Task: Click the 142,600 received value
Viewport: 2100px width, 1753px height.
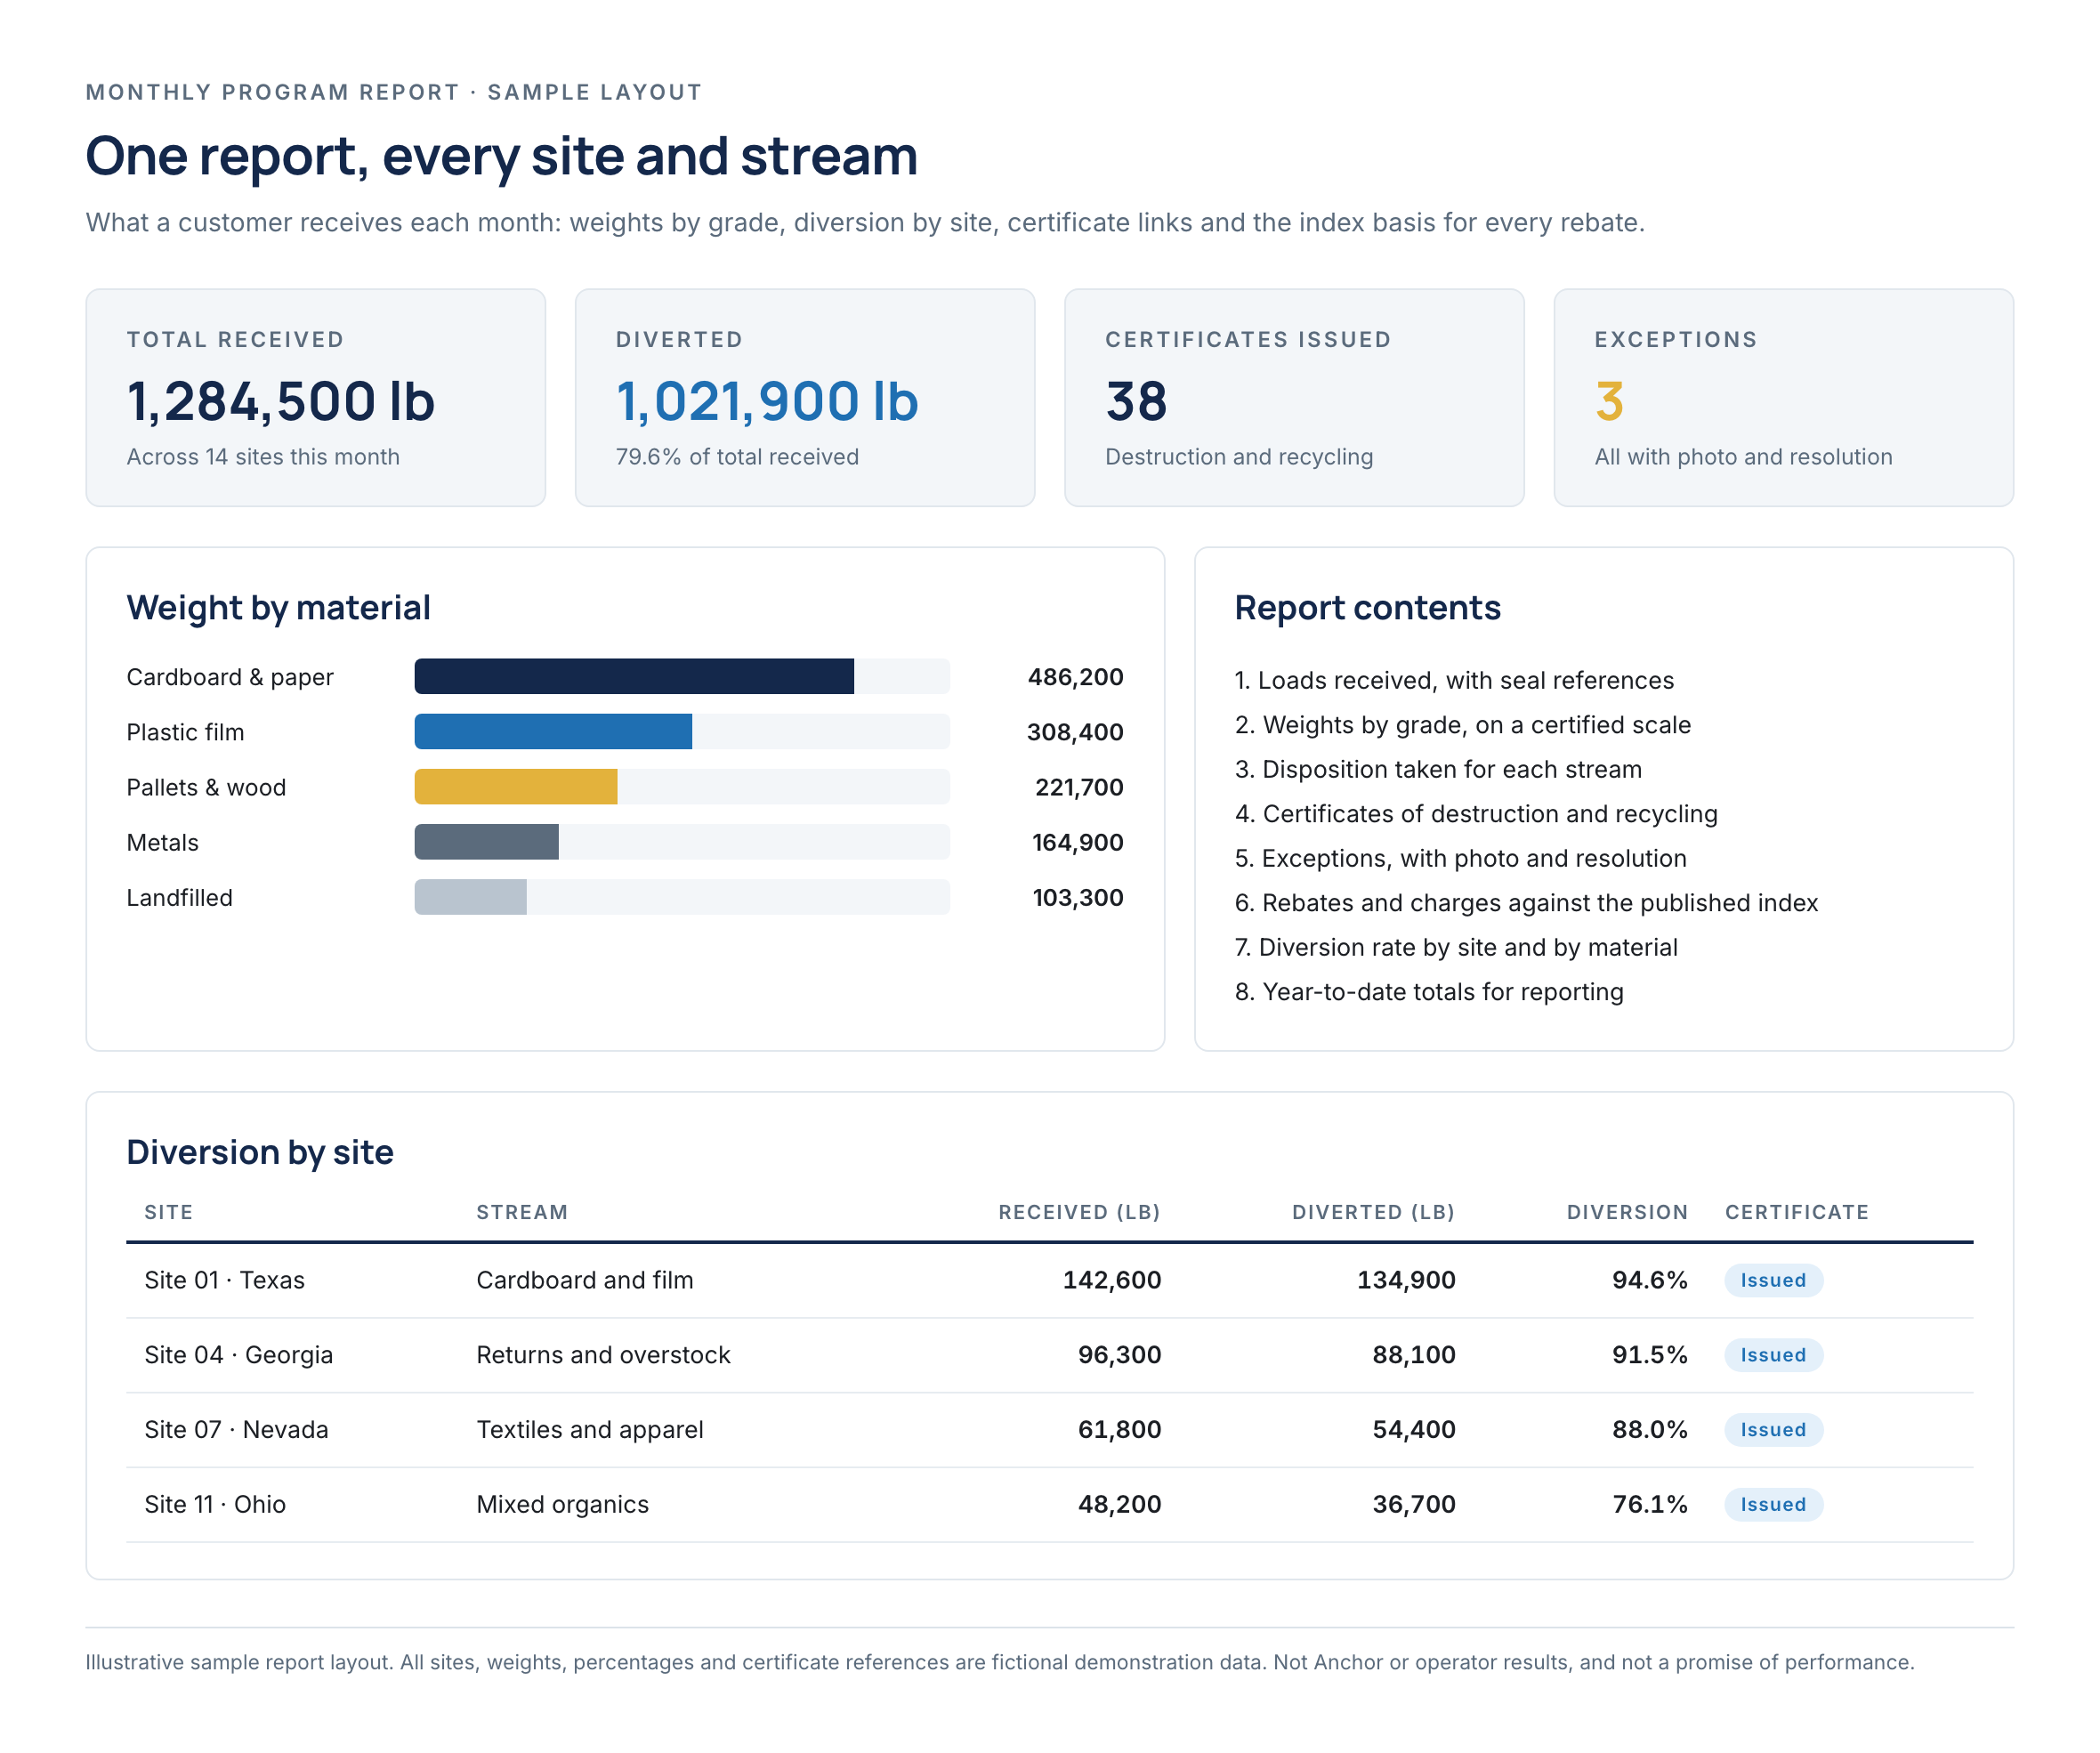Action: coord(1112,1280)
